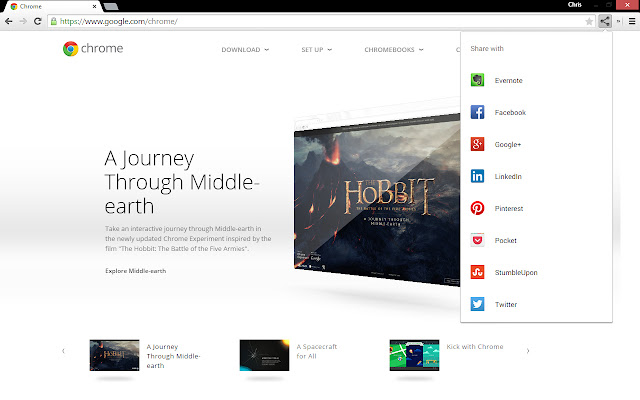Go to next carousel items
640x400 pixels.
pyautogui.click(x=528, y=351)
